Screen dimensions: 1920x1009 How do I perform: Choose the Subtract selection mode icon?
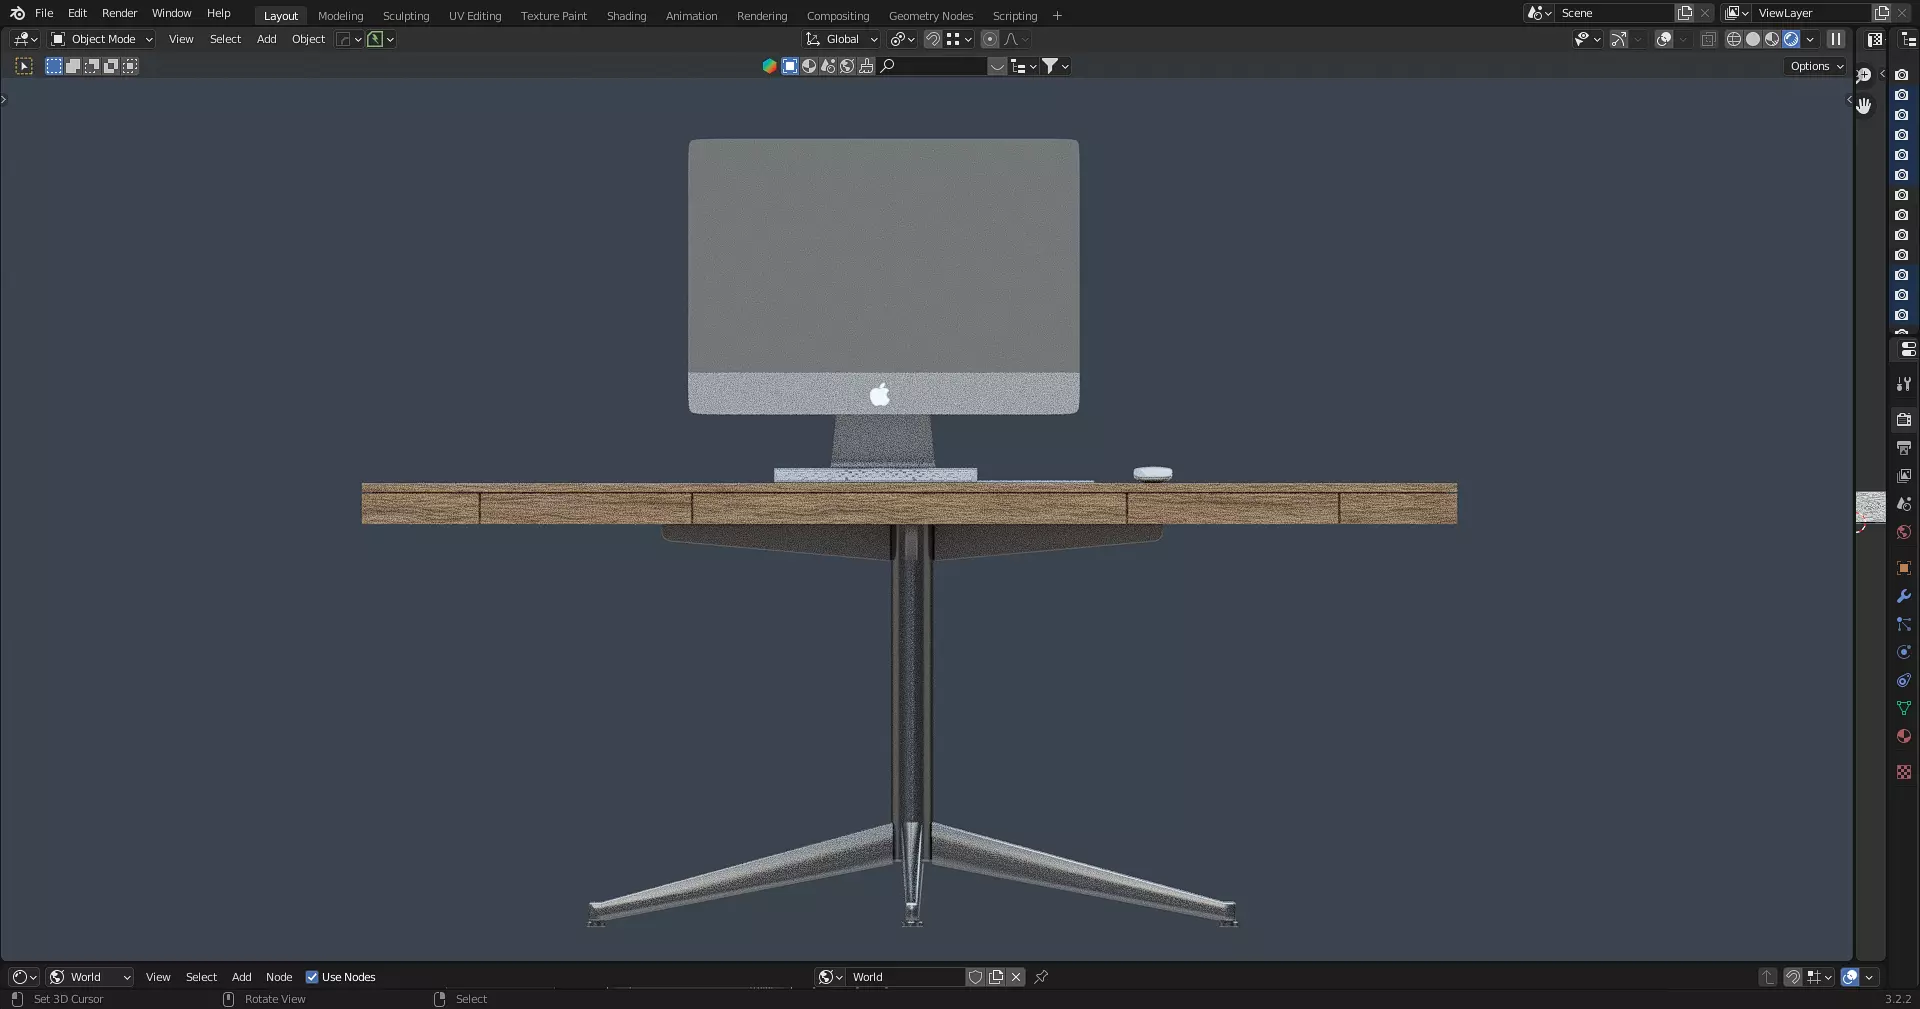[92, 66]
